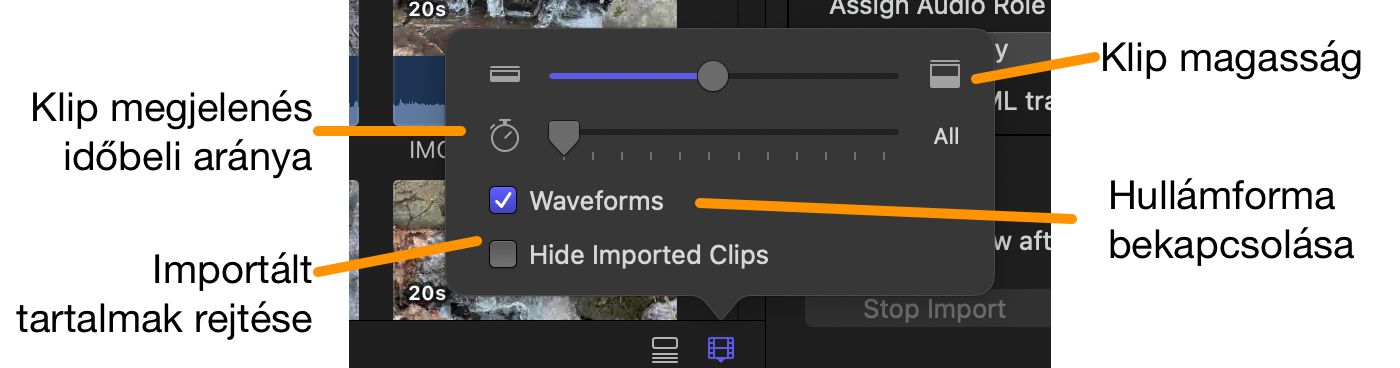
Task: Click the Hide Imported Clips text label
Action: 649,255
